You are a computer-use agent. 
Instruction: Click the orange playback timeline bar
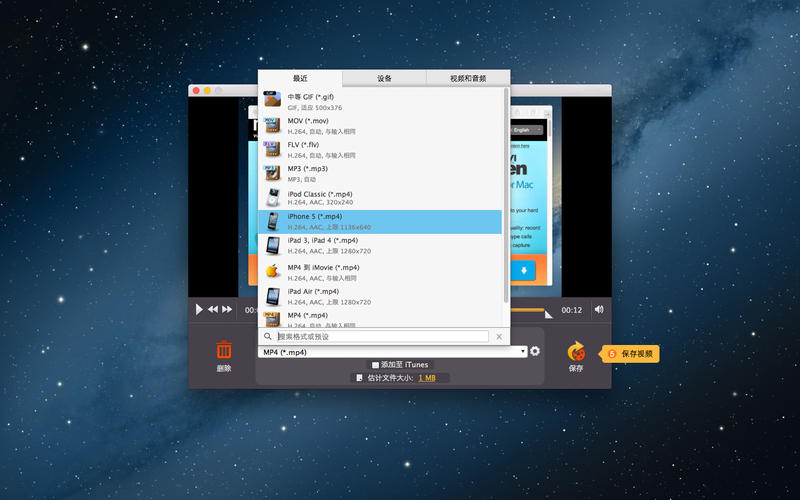[527, 310]
